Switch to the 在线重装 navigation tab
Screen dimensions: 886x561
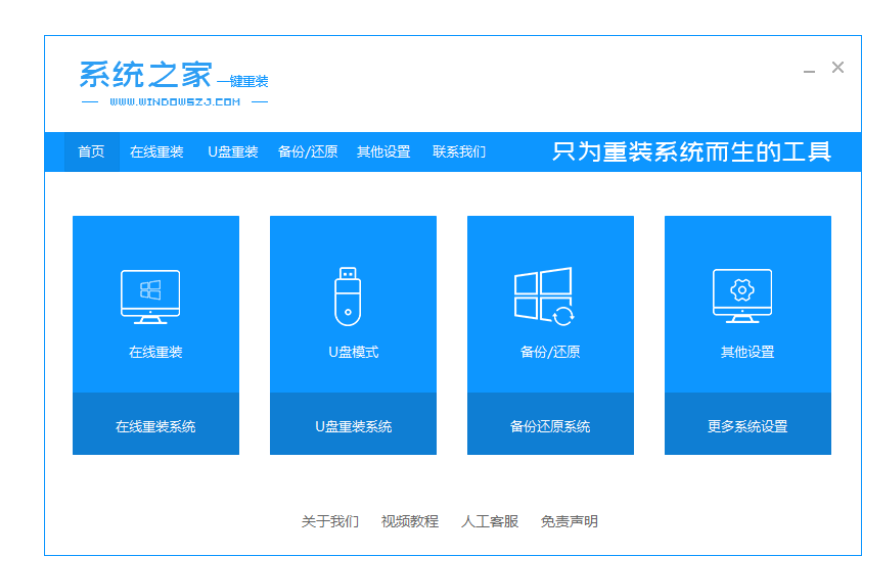[156, 152]
